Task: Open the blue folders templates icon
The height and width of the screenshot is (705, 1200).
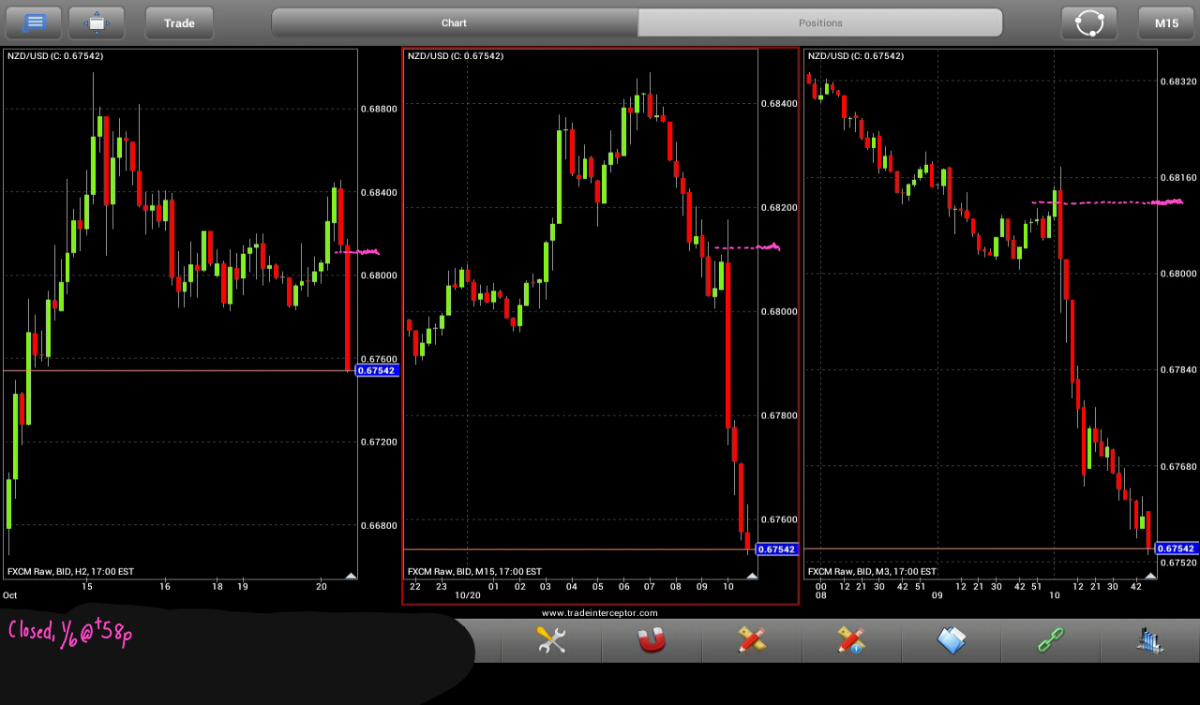Action: tap(951, 640)
